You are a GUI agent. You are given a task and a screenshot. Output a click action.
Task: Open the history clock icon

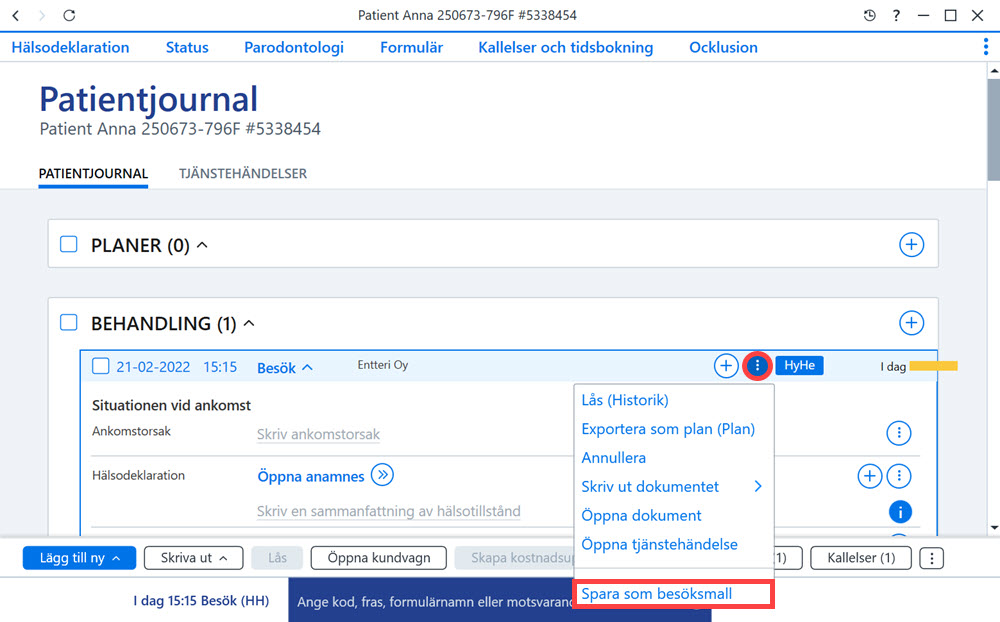(869, 15)
